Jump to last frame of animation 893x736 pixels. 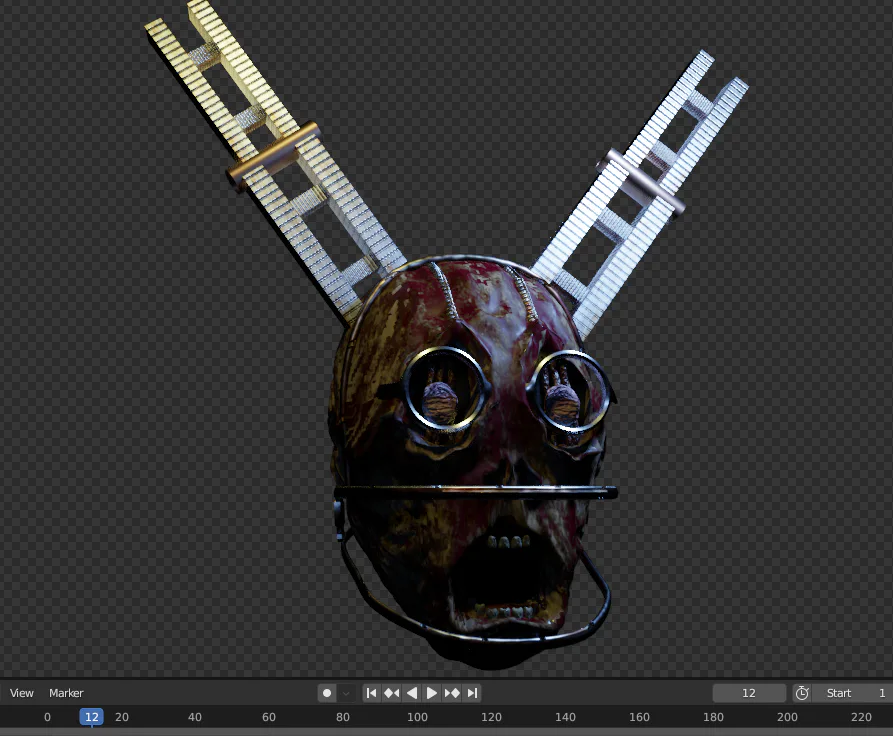tap(472, 693)
